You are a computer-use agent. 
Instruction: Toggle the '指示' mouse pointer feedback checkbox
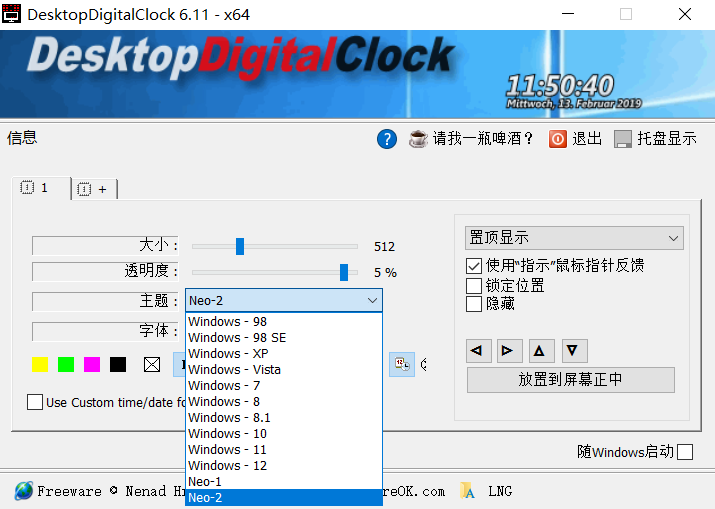tap(474, 265)
